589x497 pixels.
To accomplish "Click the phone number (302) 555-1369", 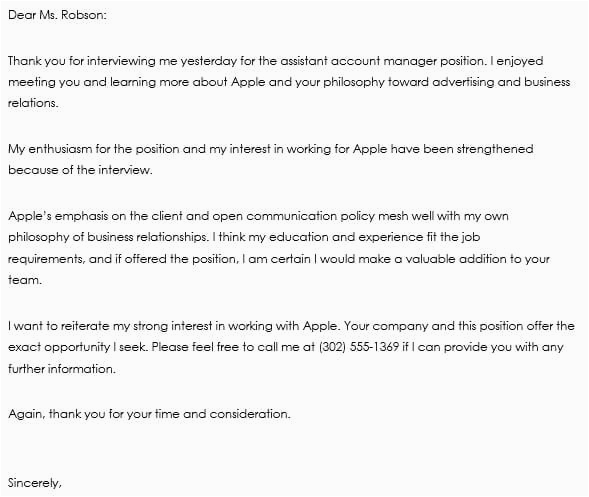I will (359, 347).
